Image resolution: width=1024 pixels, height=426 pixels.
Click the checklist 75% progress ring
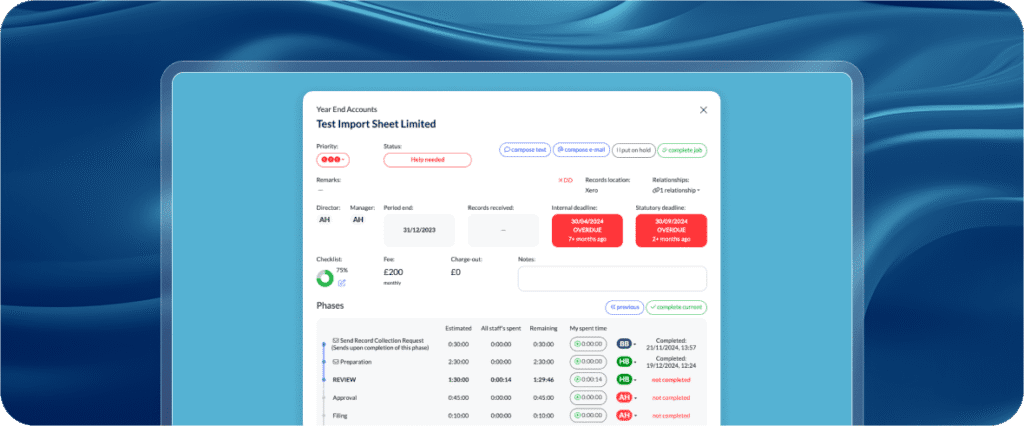(x=325, y=277)
